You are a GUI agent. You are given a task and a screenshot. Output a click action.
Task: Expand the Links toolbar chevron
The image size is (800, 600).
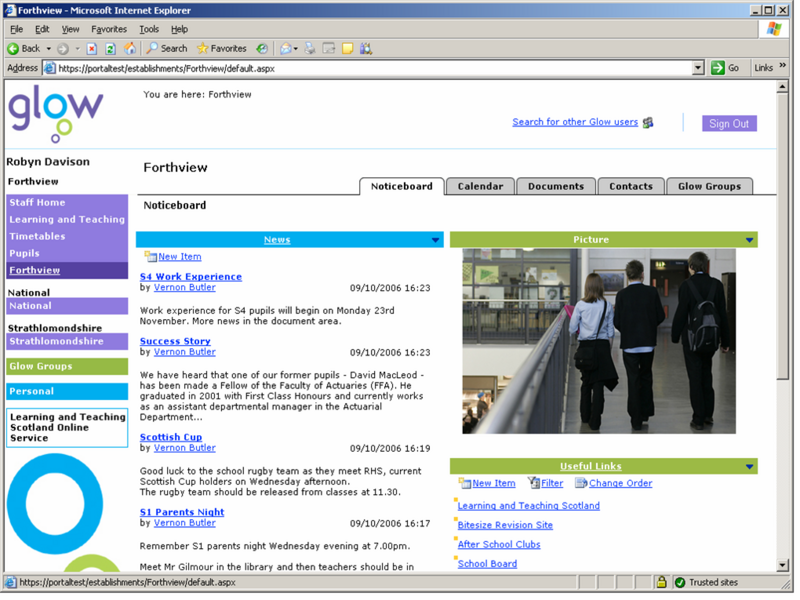coord(783,66)
